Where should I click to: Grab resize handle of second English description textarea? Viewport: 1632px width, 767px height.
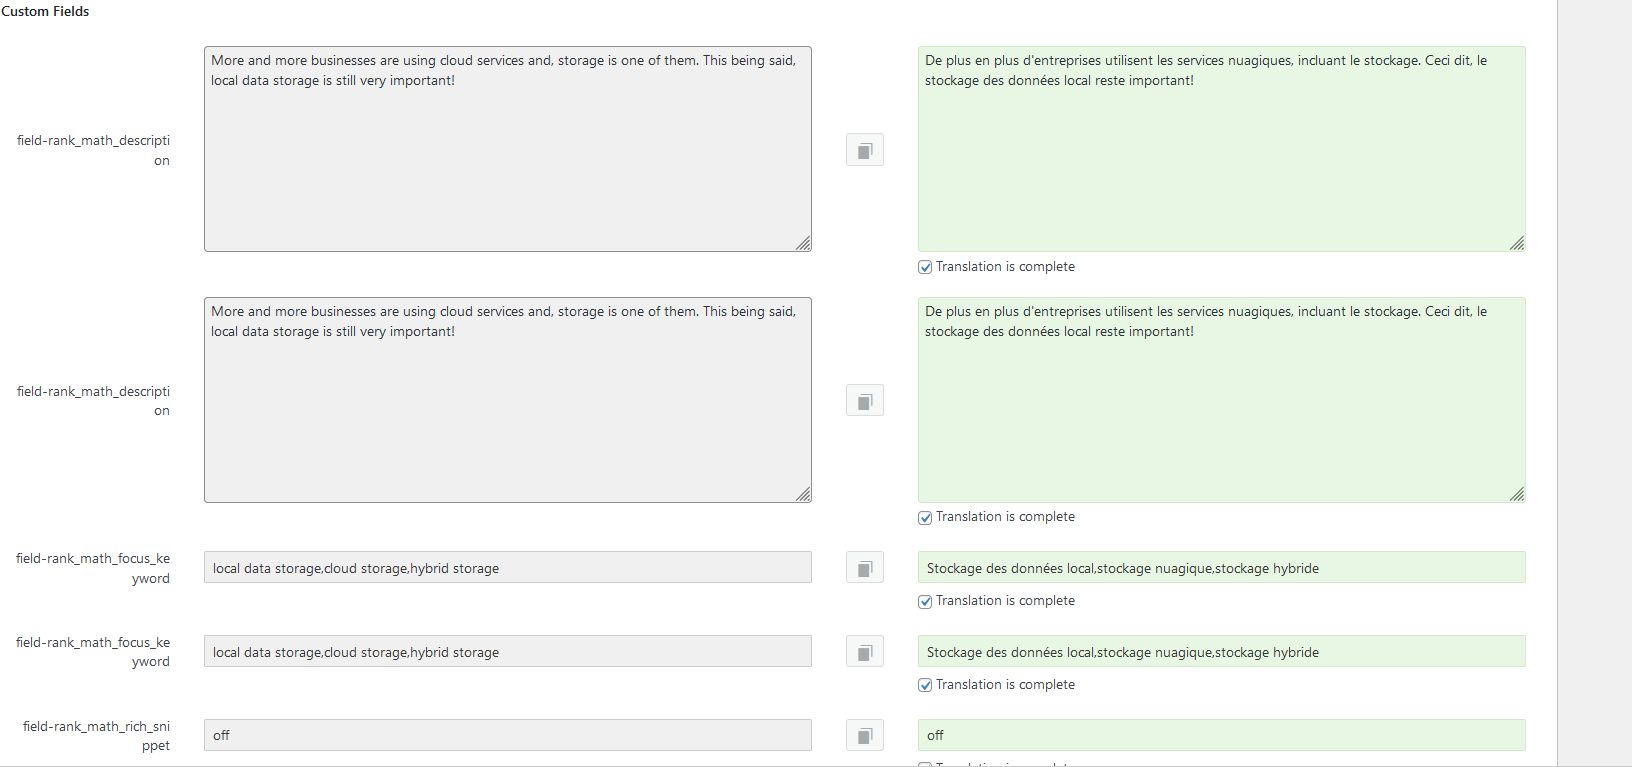(x=803, y=494)
